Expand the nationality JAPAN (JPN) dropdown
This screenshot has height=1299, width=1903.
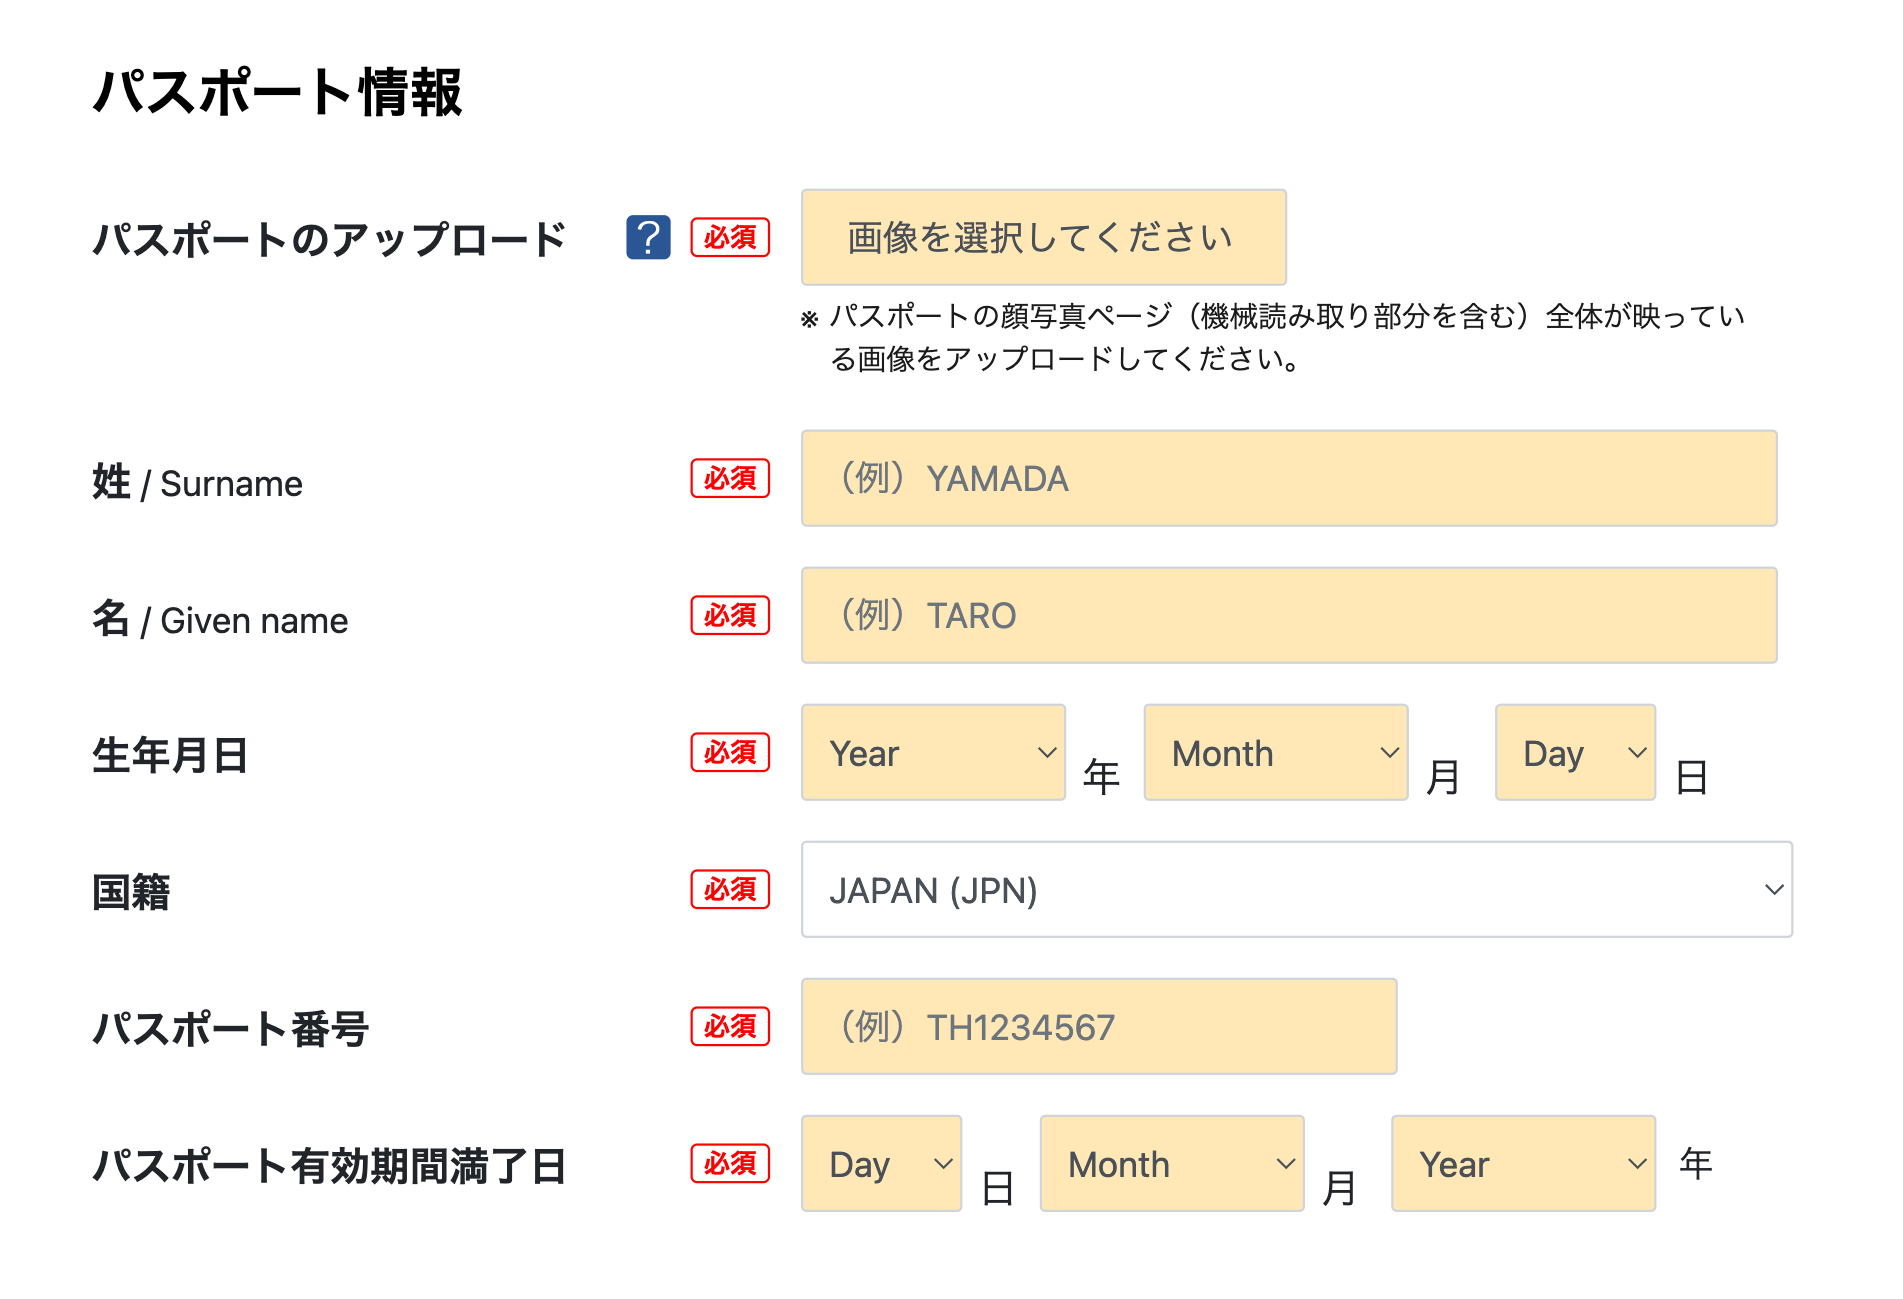pyautogui.click(x=1296, y=890)
